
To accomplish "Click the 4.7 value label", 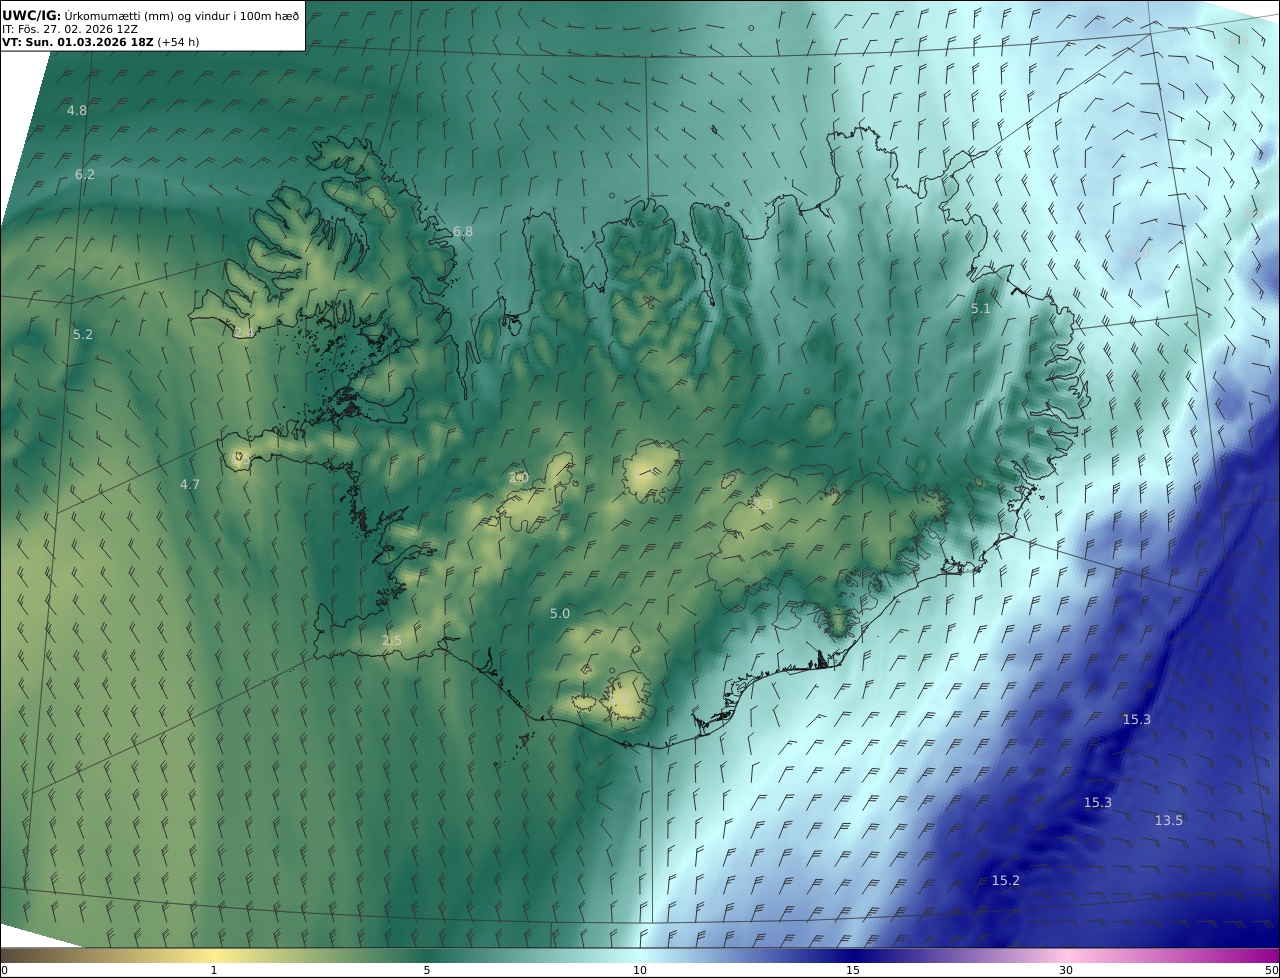I will pos(190,484).
